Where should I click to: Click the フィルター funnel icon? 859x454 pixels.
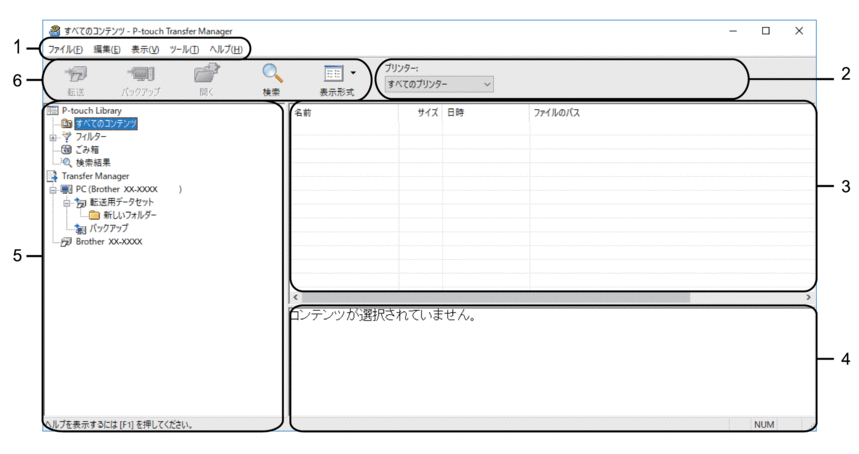(x=67, y=136)
